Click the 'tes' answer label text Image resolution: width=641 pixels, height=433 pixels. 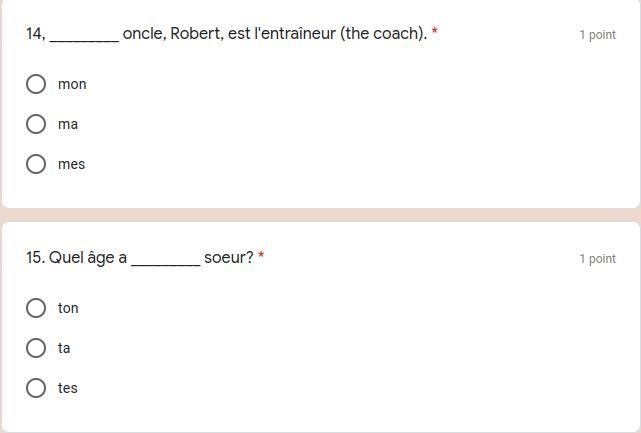coord(68,388)
